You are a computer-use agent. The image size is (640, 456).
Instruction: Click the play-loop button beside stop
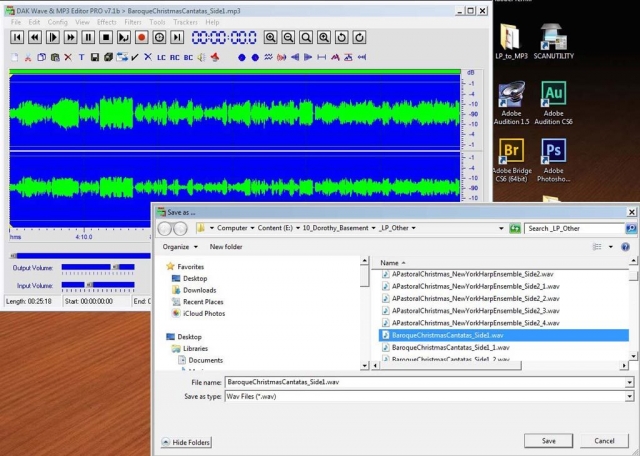pos(124,38)
